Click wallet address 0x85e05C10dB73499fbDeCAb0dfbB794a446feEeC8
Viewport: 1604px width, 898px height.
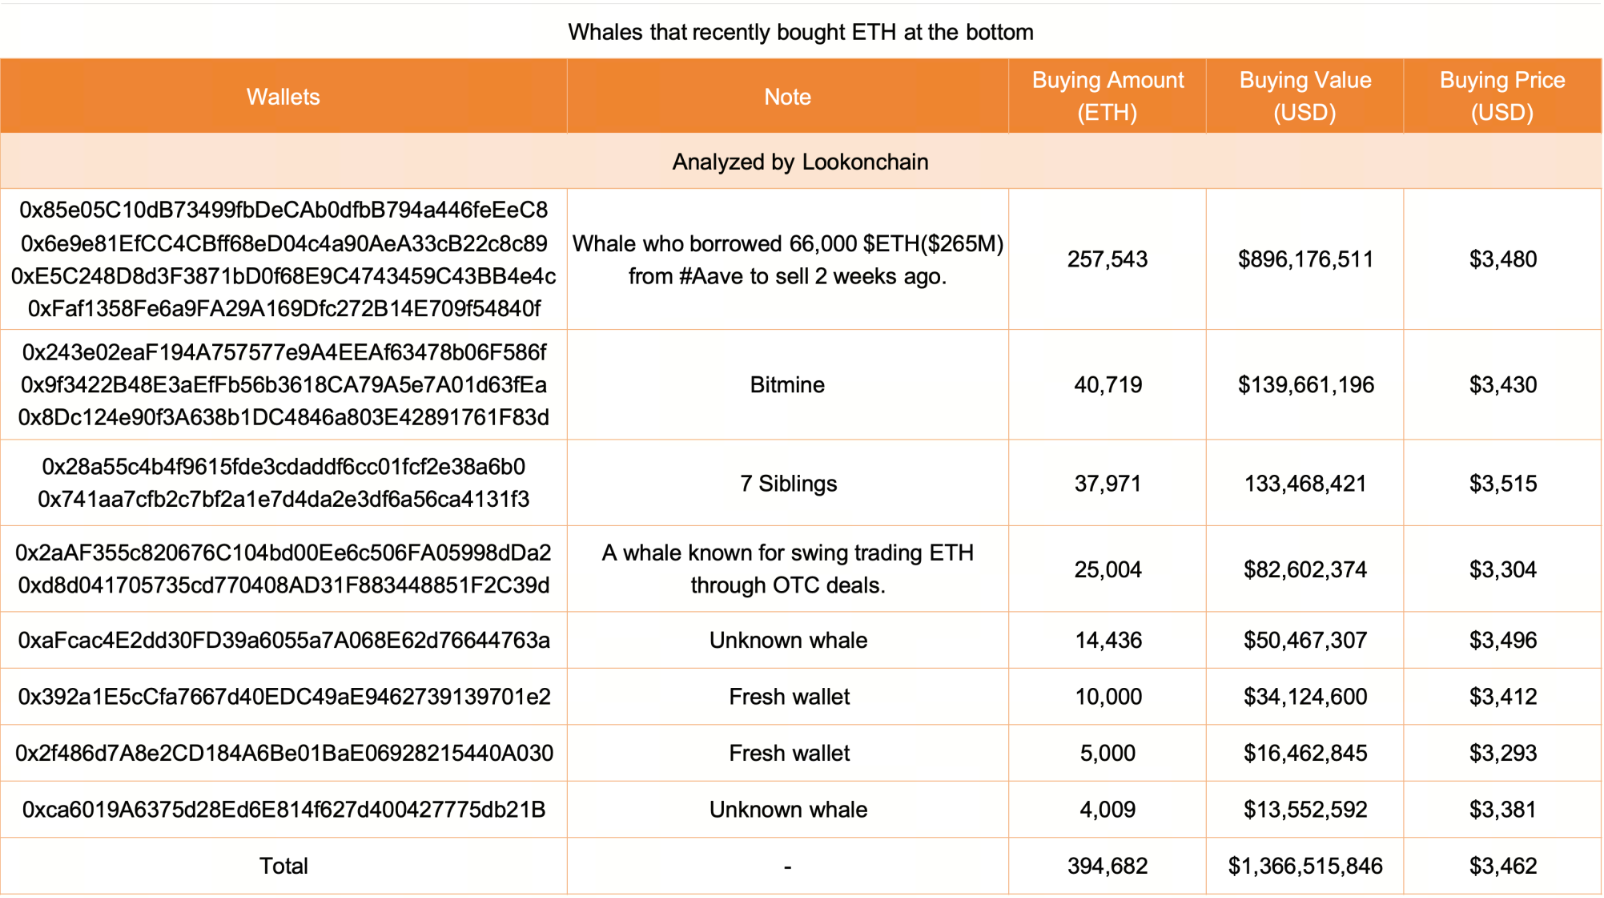click(x=284, y=210)
